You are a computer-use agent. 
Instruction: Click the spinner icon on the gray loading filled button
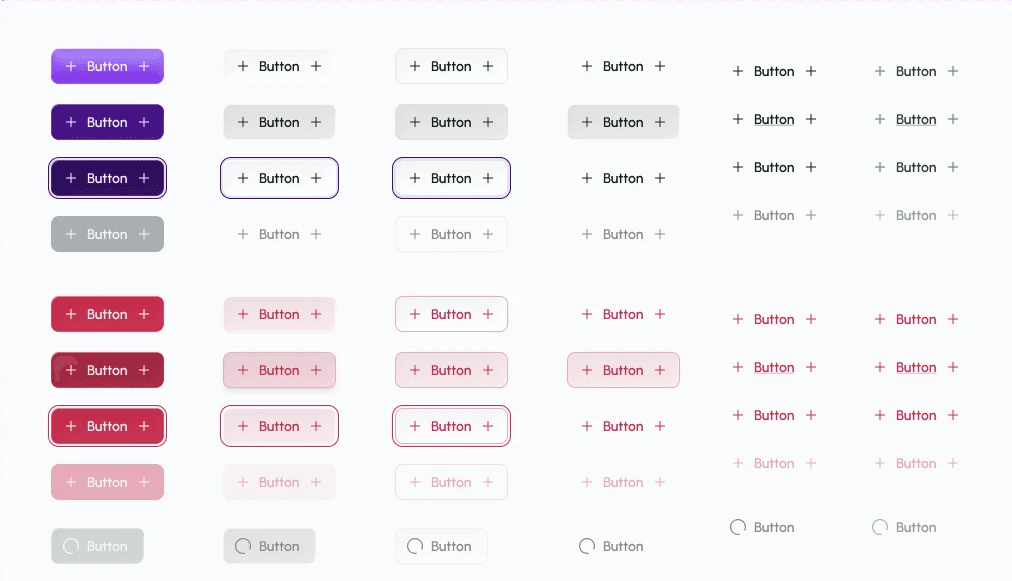click(71, 546)
